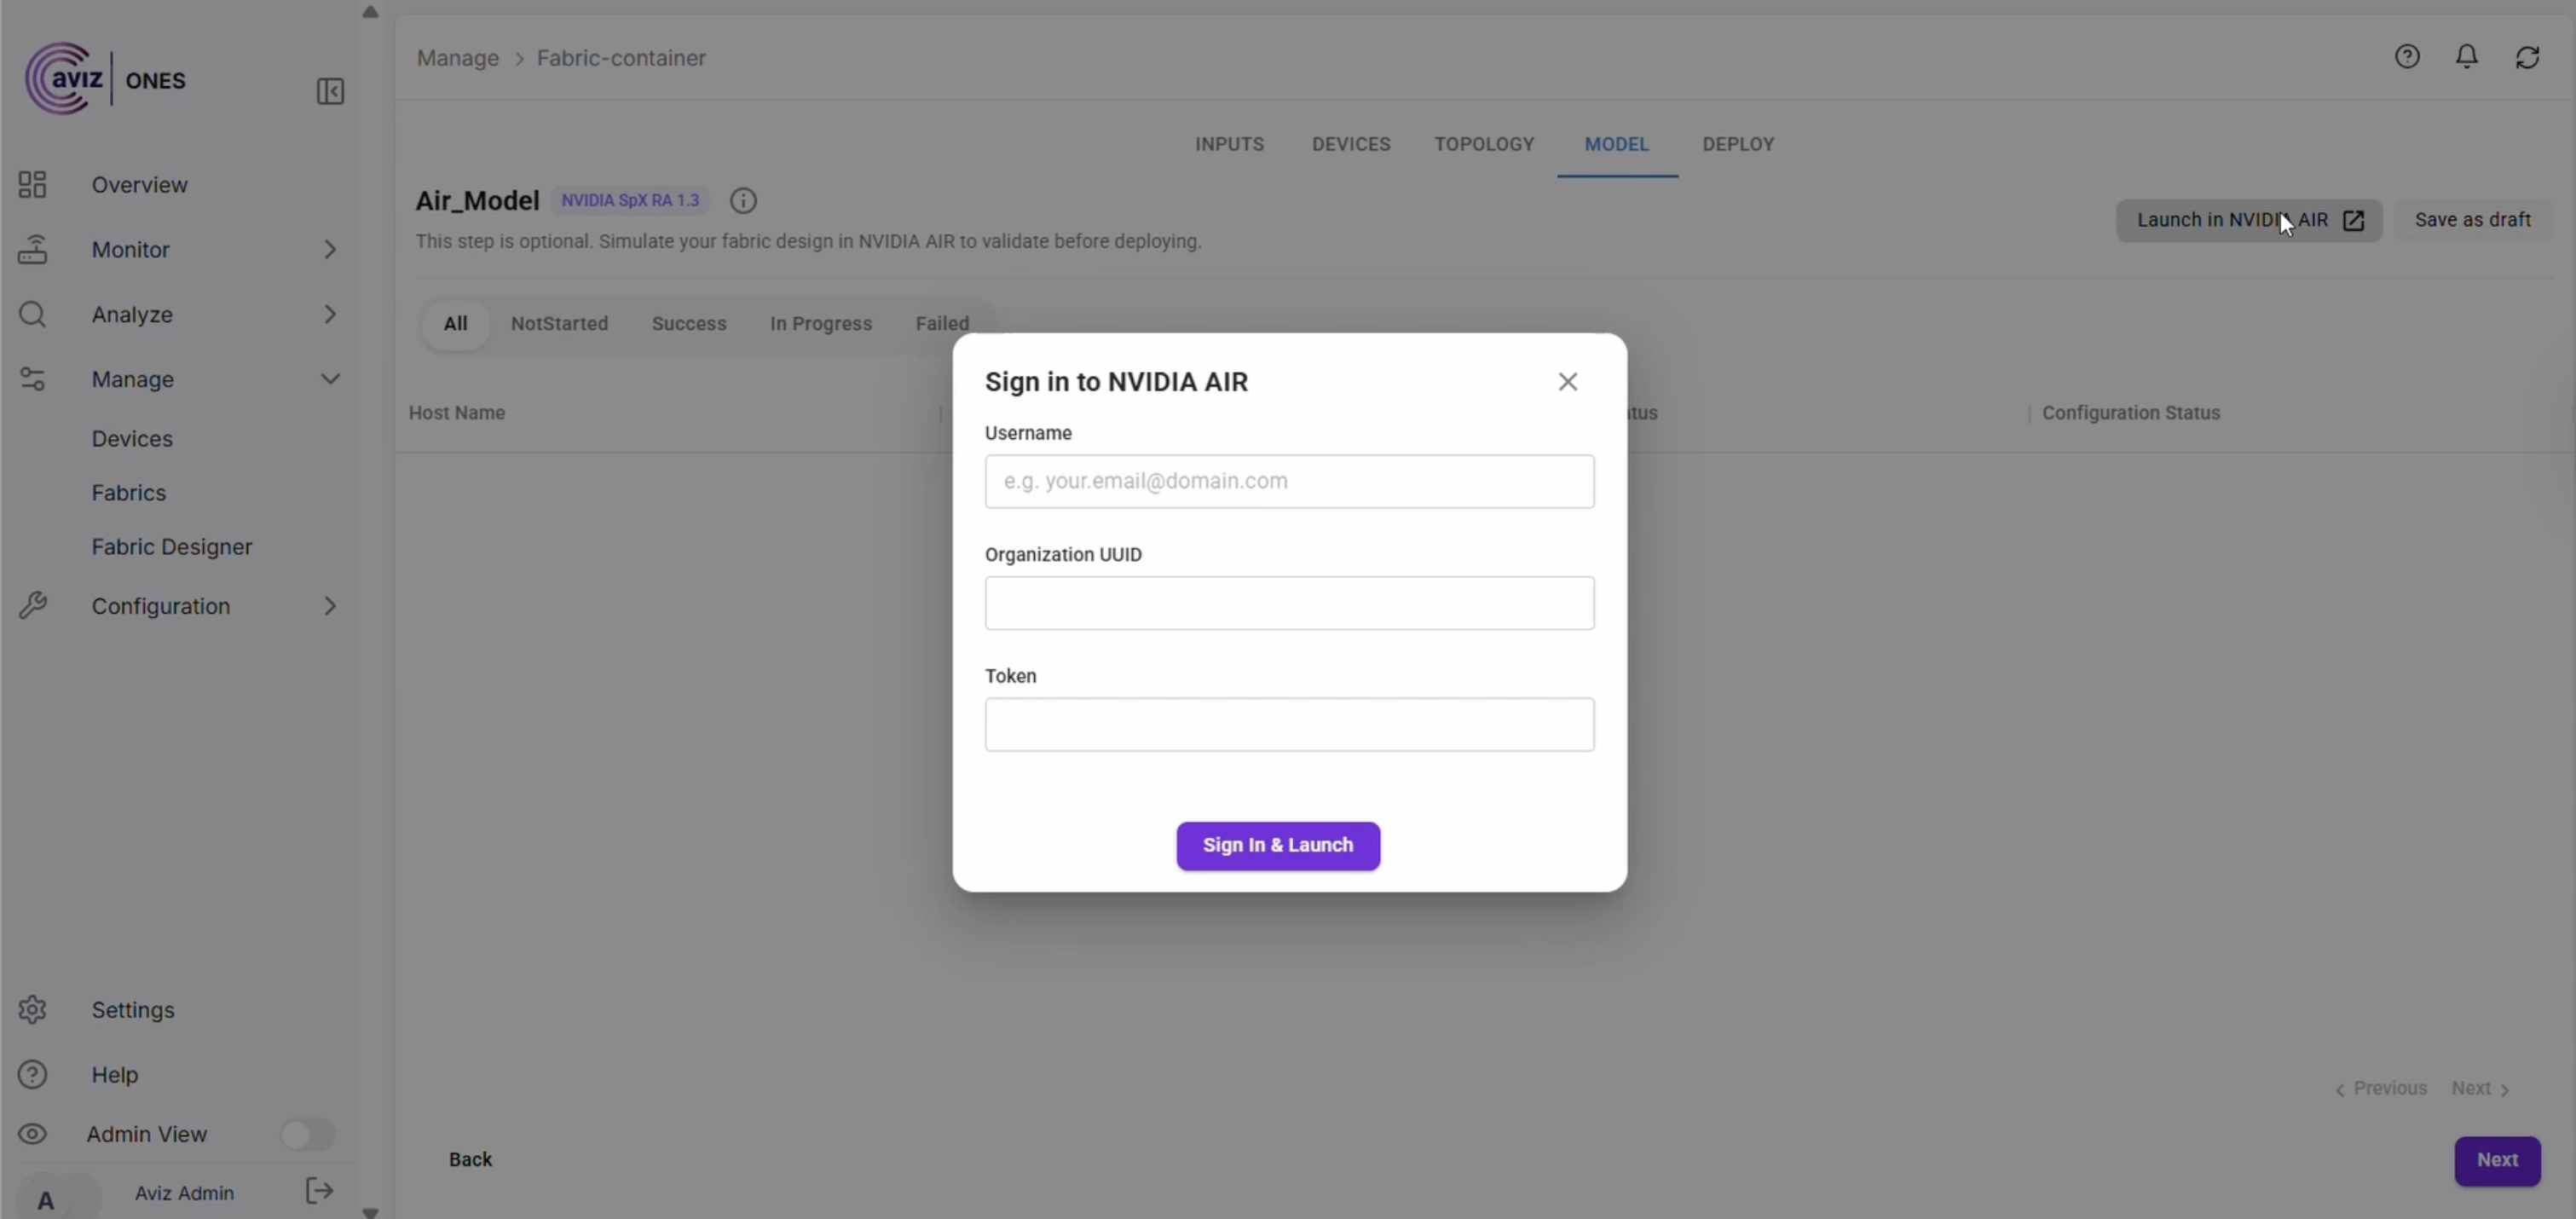Click the info icon next to Air_Model
The image size is (2576, 1219).
(x=743, y=201)
